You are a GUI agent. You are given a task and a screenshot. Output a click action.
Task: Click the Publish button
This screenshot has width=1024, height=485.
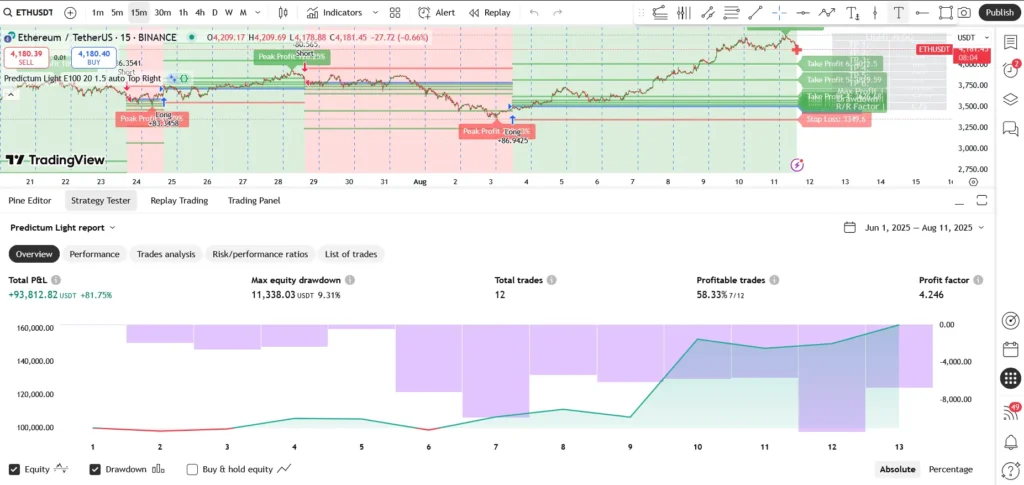point(999,12)
